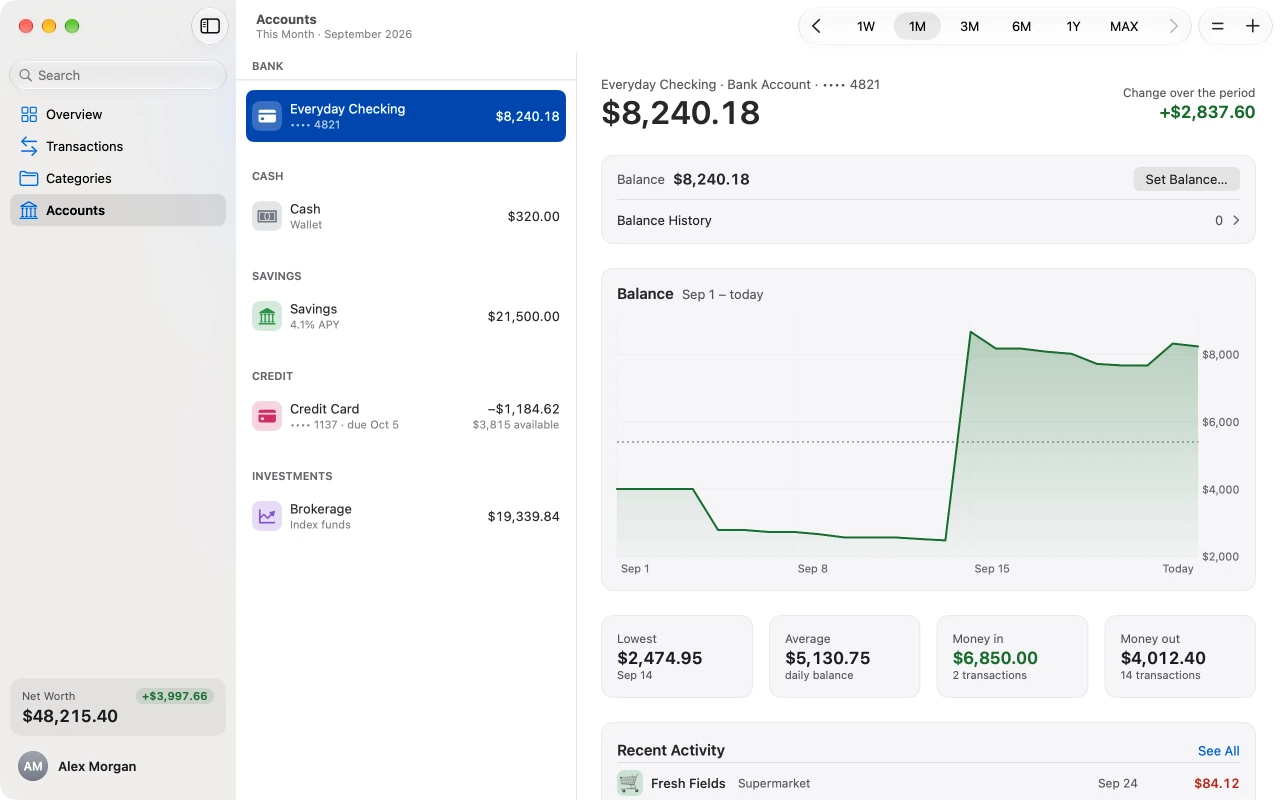Viewport: 1280px width, 800px height.
Task: Click into the Search field
Action: [x=118, y=75]
